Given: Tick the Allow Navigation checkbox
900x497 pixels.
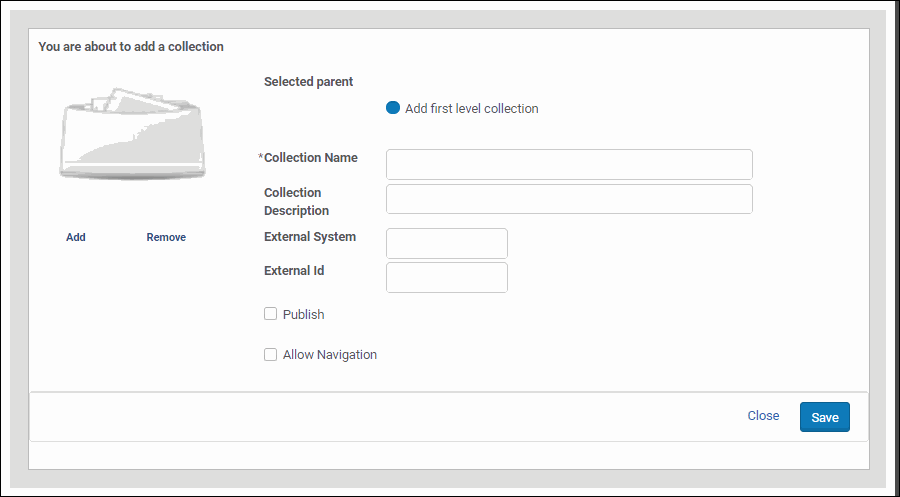Looking at the screenshot, I should point(270,354).
